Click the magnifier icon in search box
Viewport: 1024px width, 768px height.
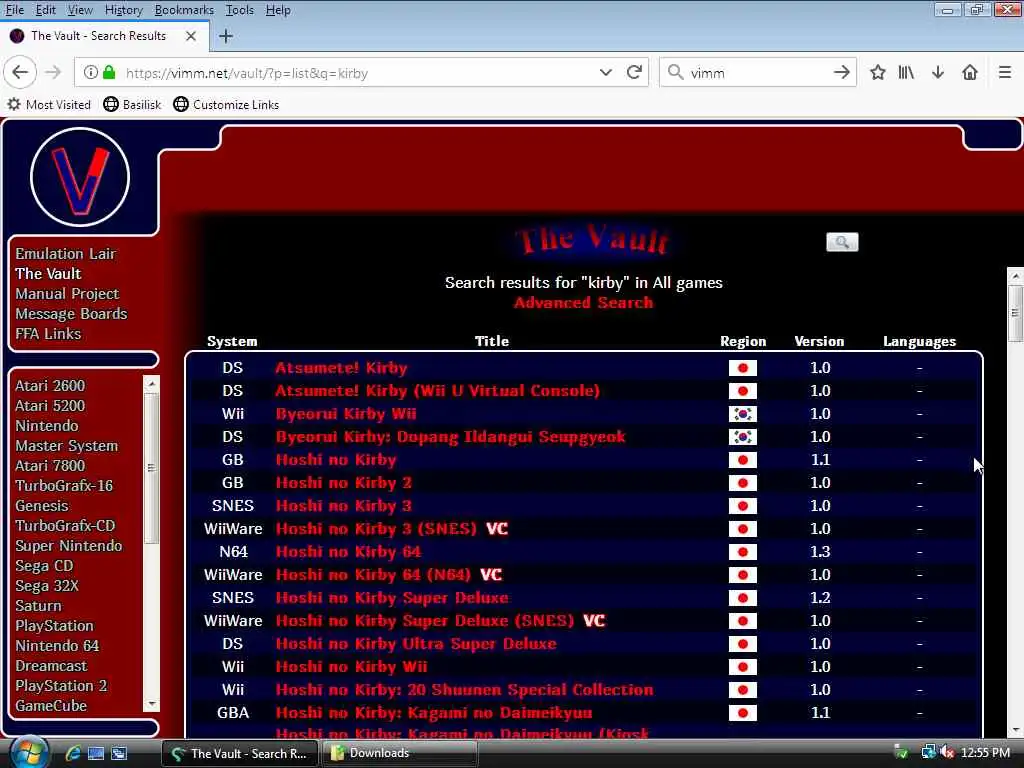(x=676, y=72)
